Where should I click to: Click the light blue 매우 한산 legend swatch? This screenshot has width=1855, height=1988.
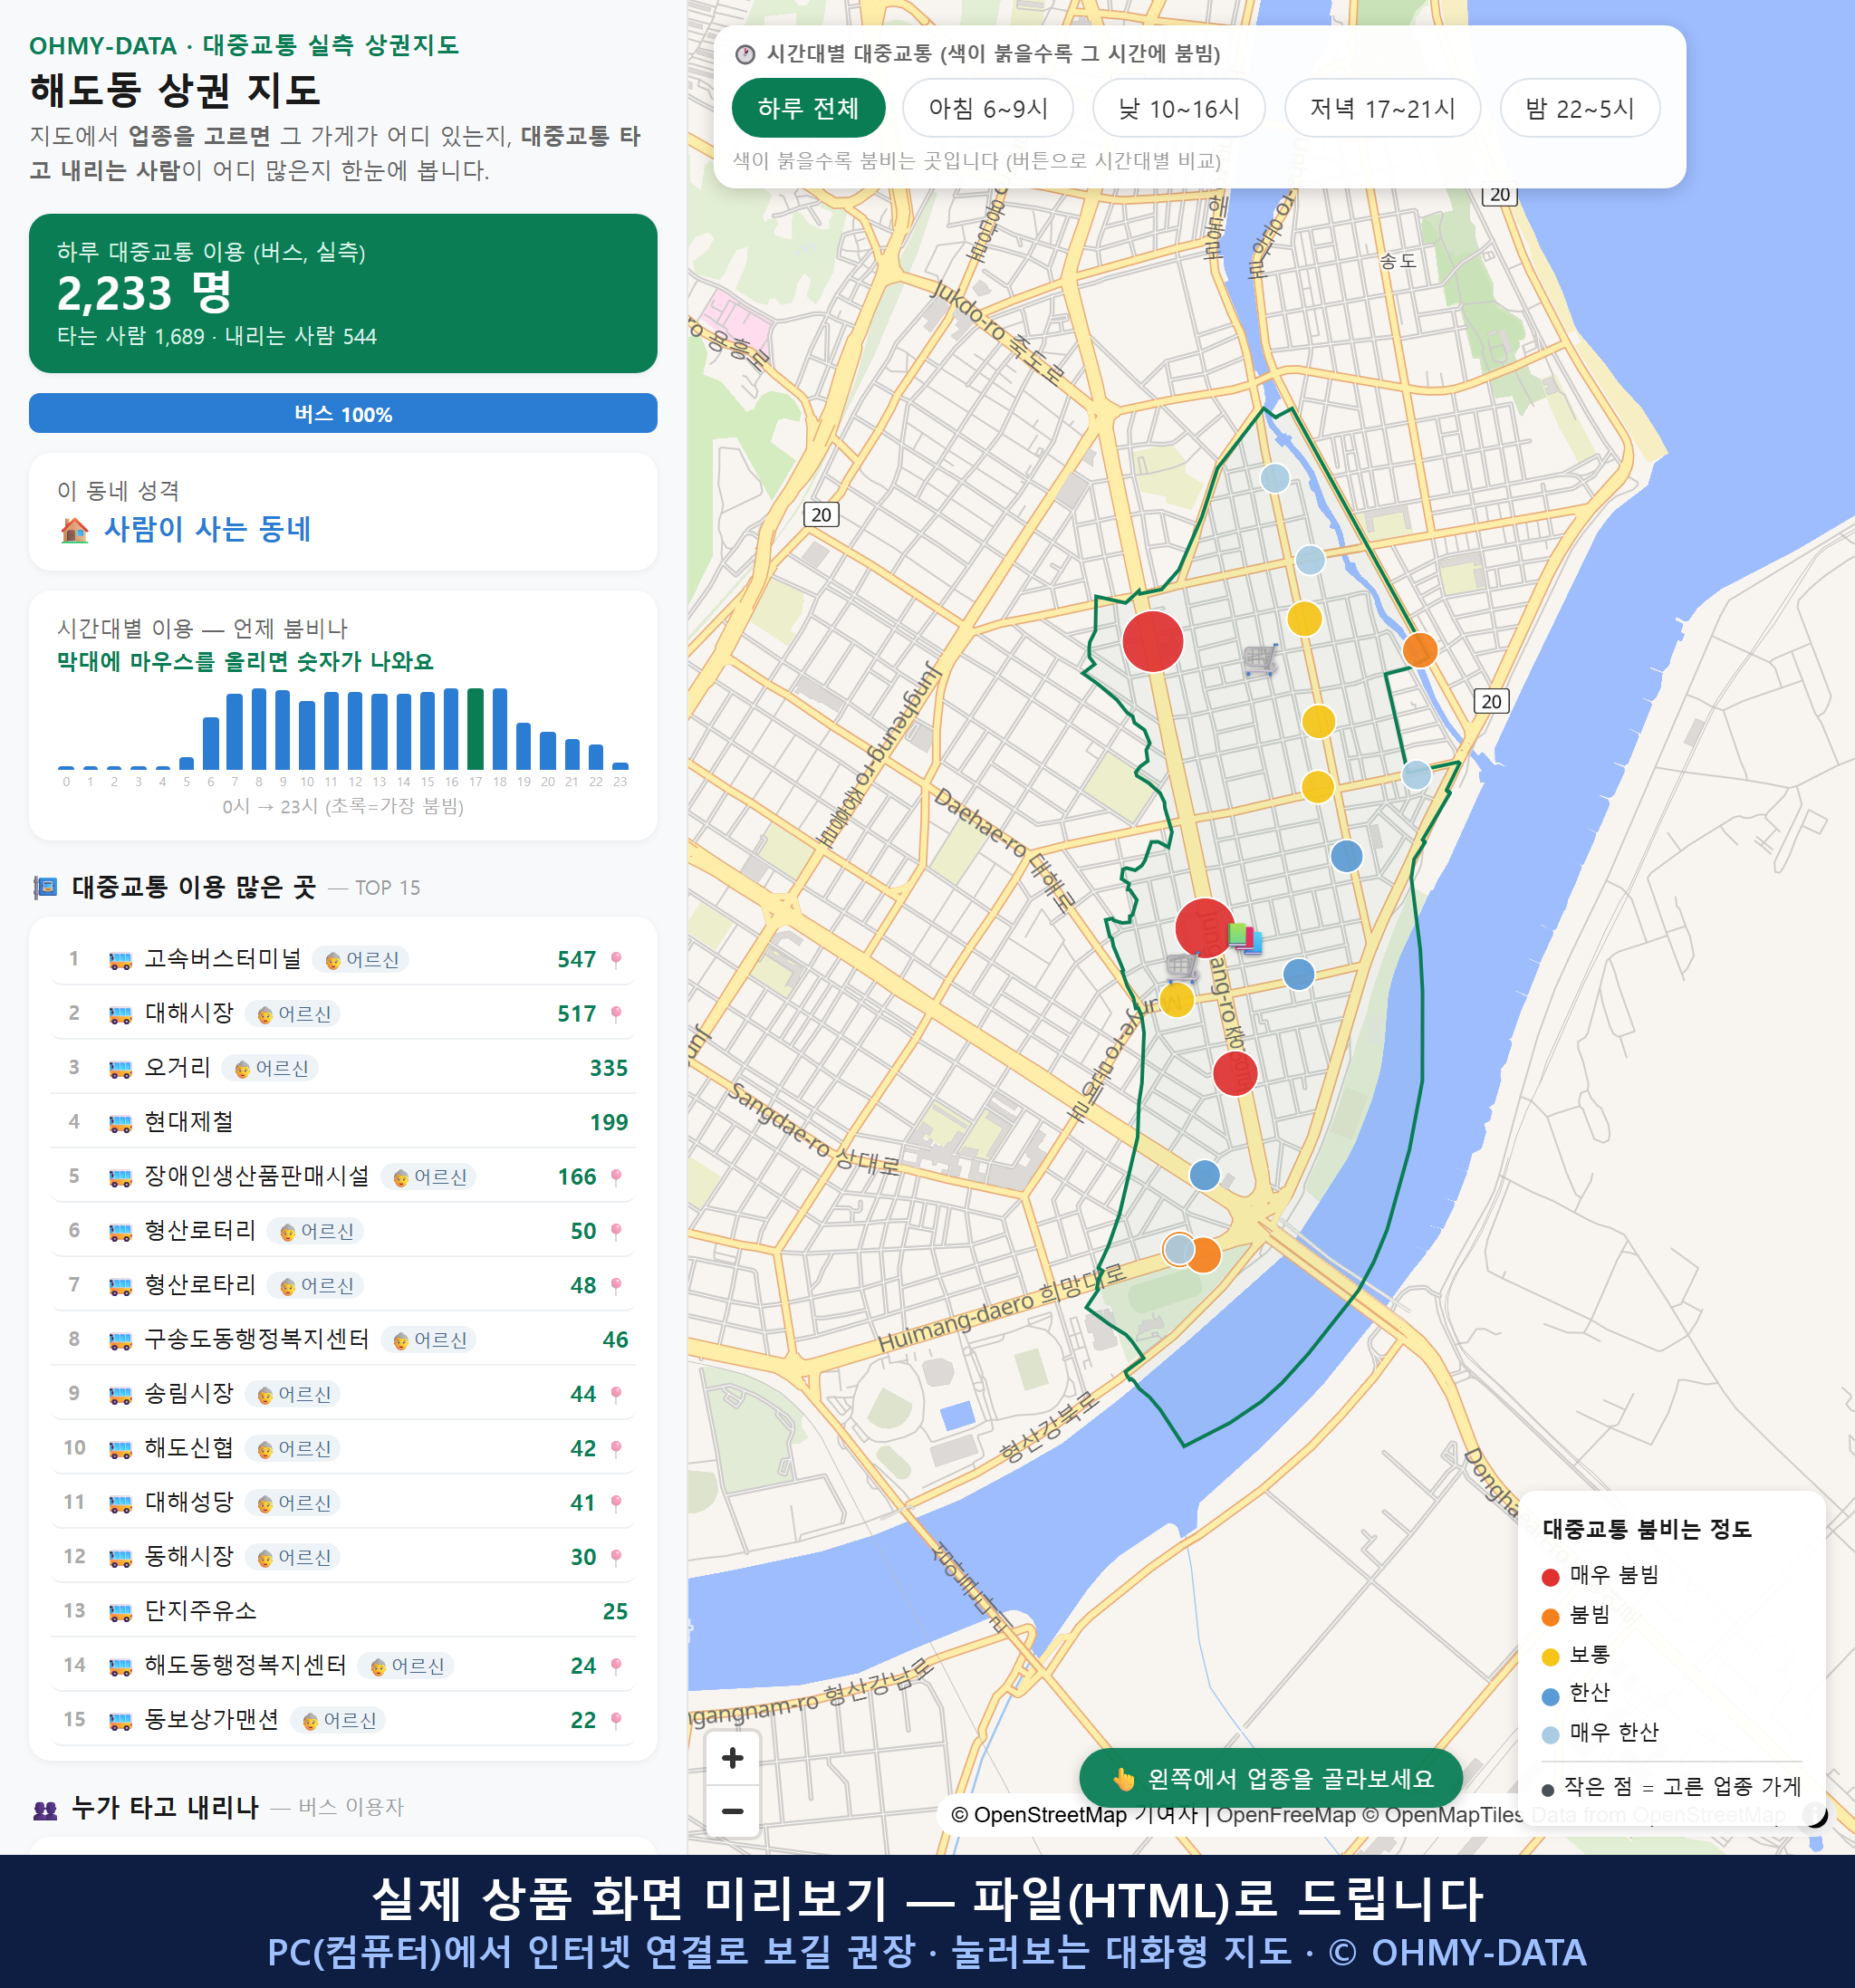(x=1550, y=1735)
